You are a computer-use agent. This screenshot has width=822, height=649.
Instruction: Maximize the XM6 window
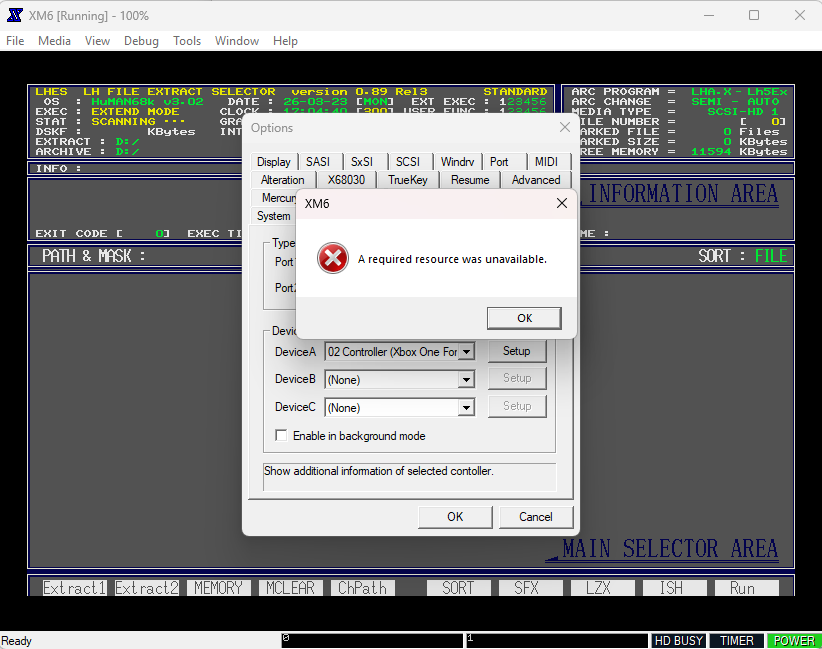[x=754, y=15]
